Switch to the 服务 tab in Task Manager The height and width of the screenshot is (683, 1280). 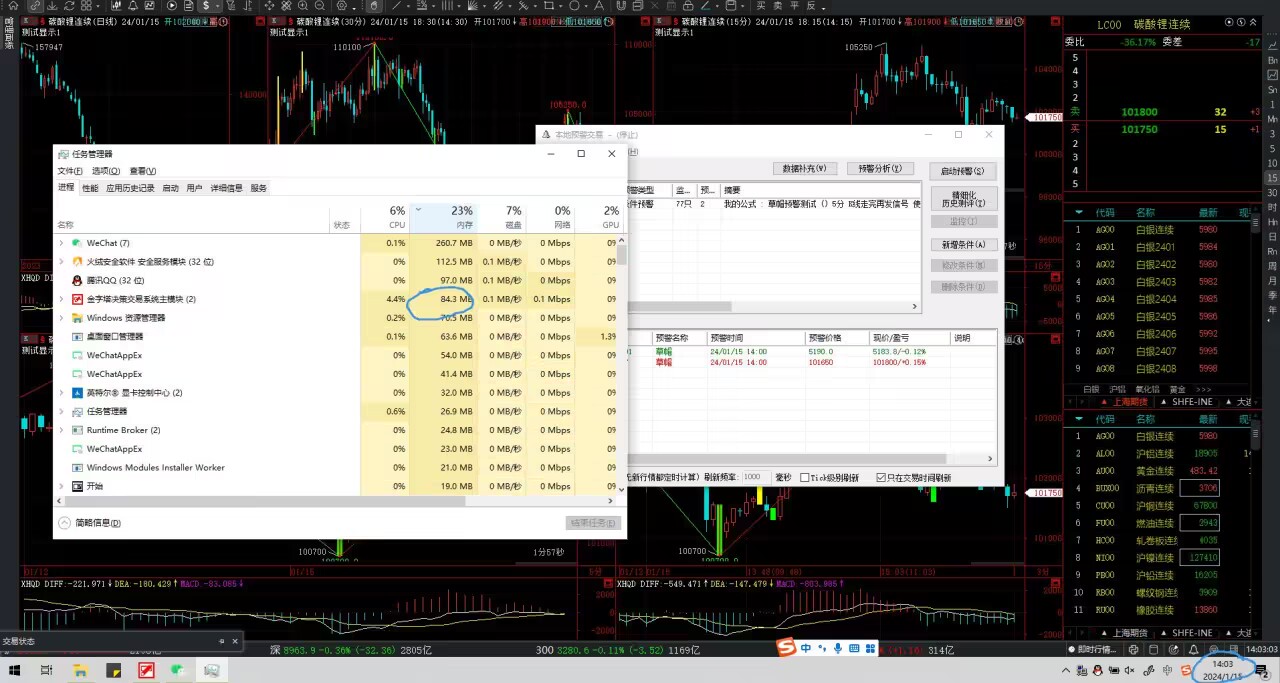point(259,188)
